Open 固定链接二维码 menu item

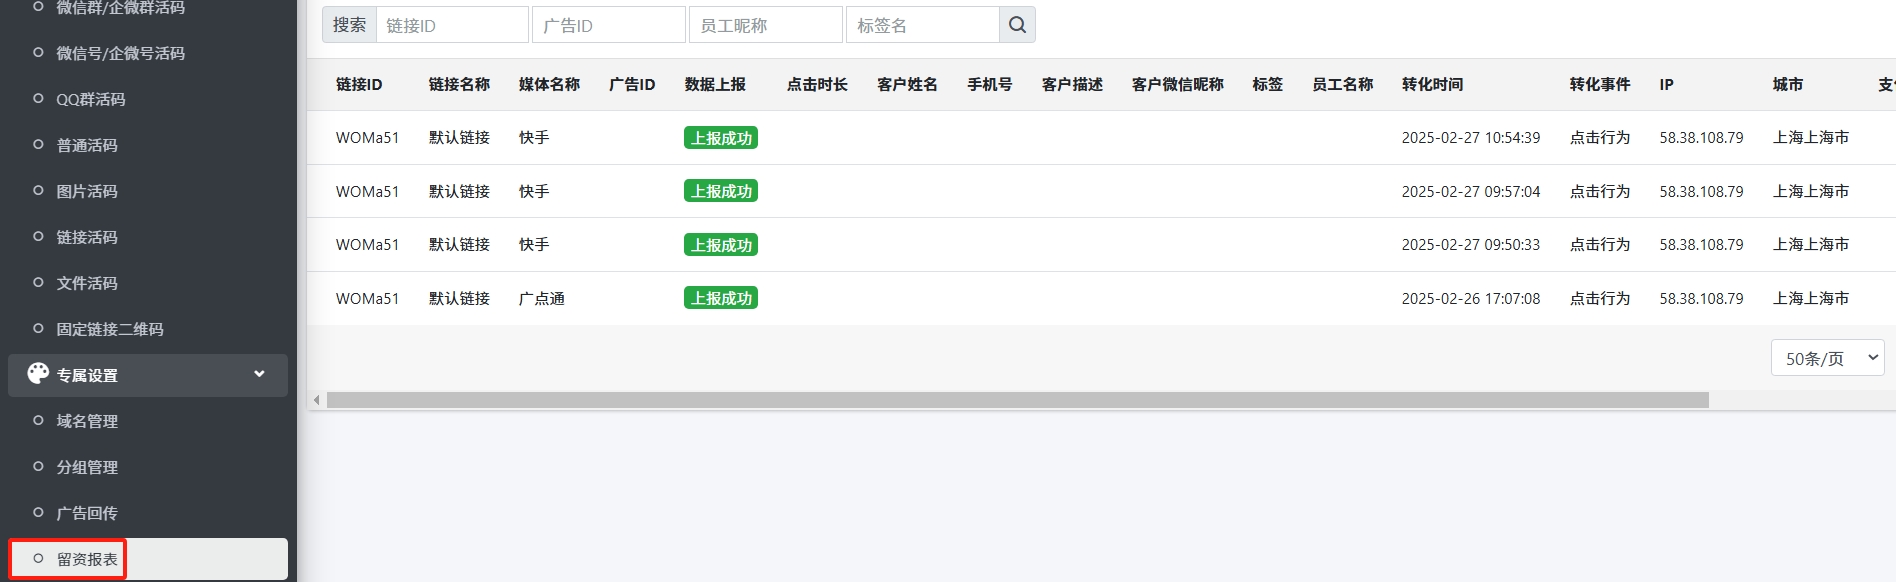tap(109, 329)
